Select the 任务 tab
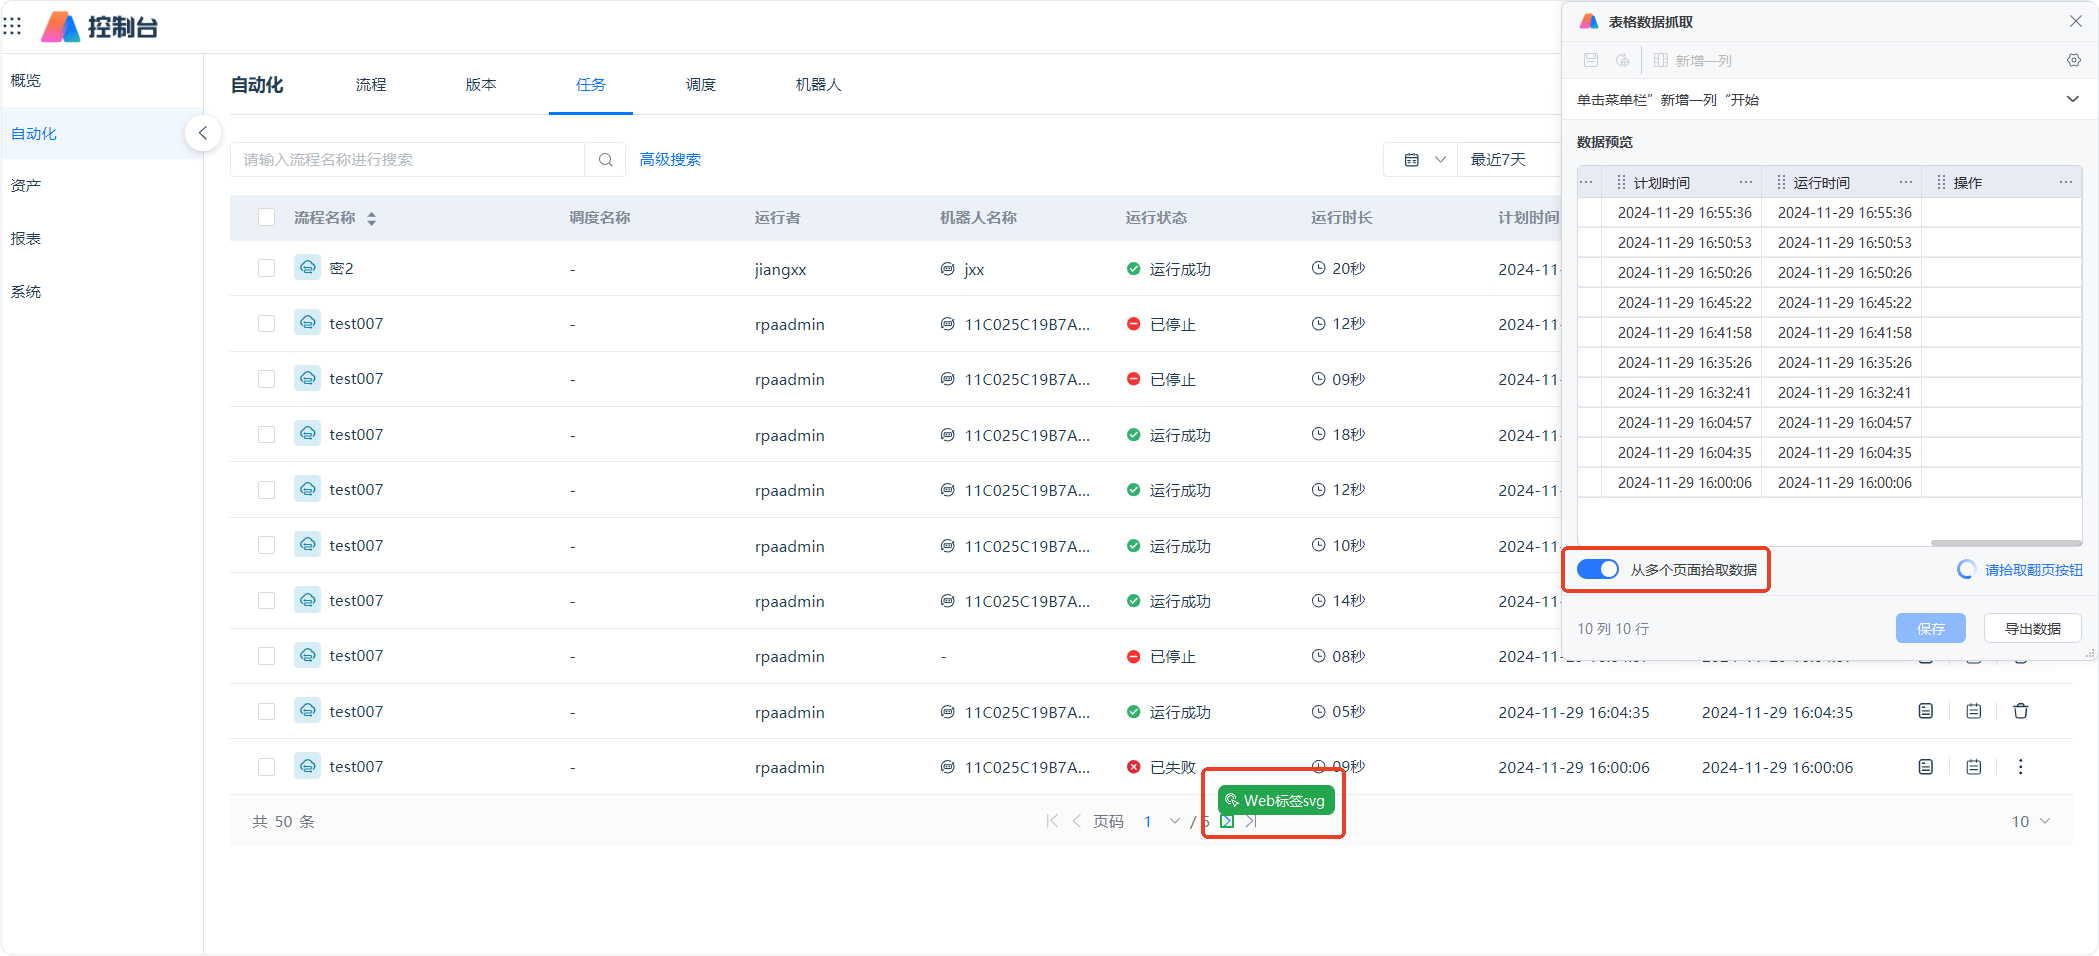 point(591,85)
